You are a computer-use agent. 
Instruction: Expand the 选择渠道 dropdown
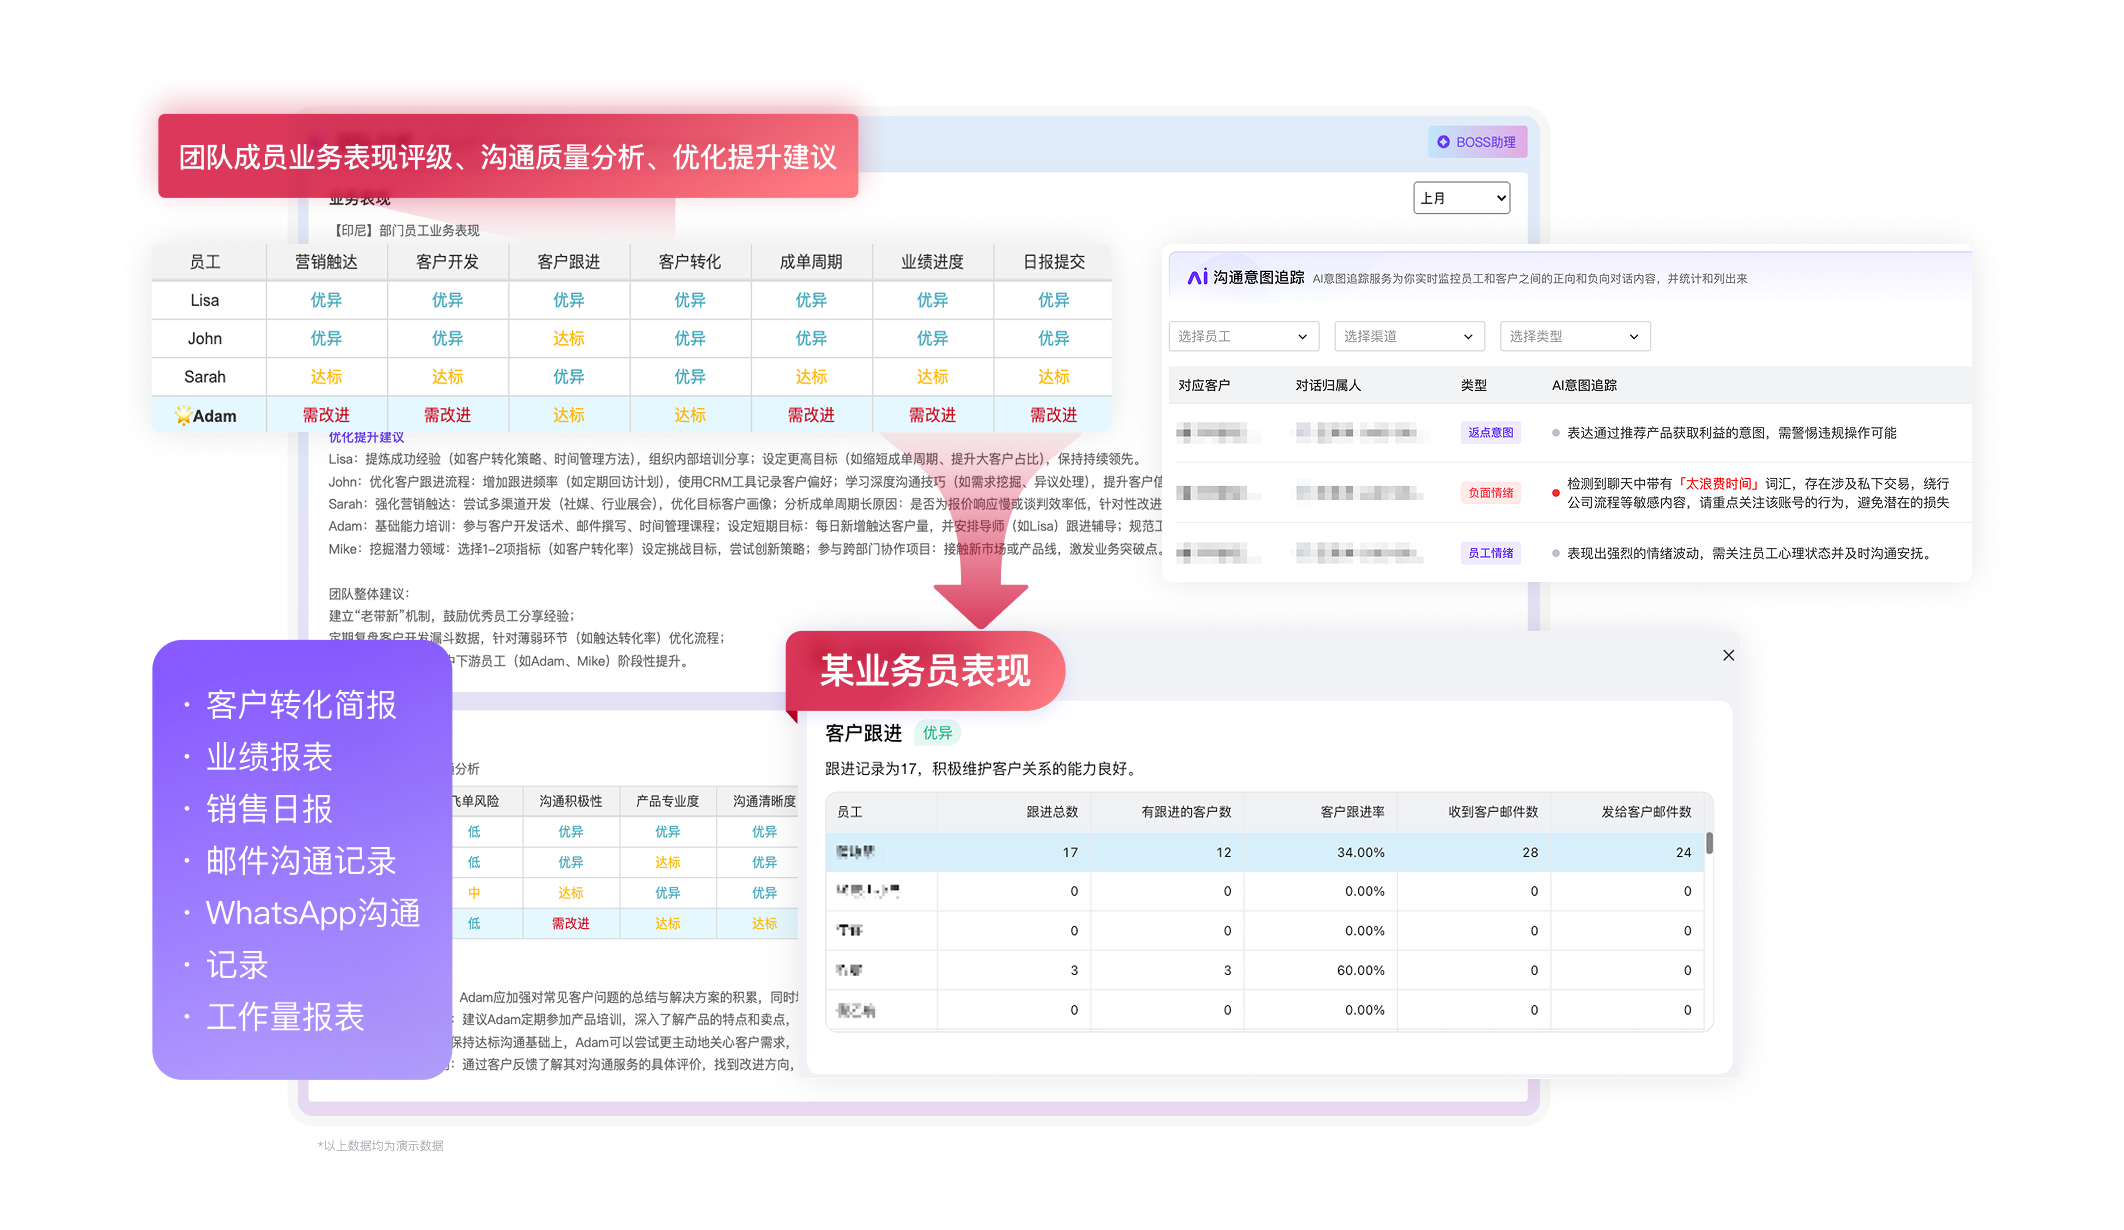pos(1408,336)
